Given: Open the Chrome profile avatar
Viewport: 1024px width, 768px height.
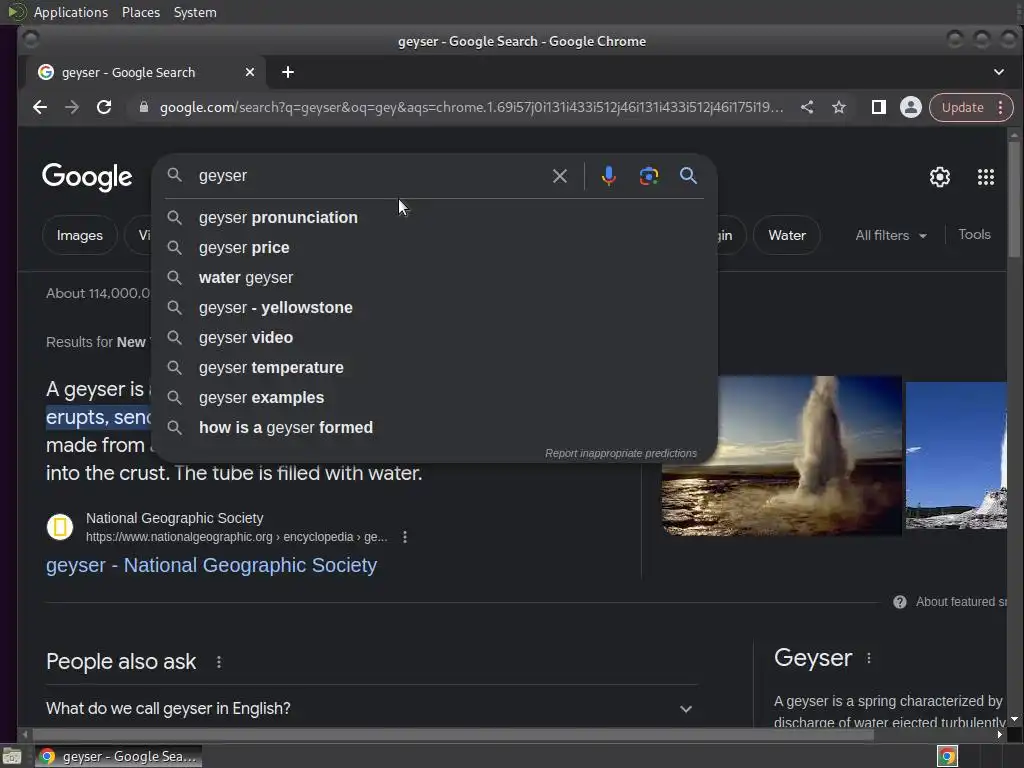Looking at the screenshot, I should pos(910,107).
